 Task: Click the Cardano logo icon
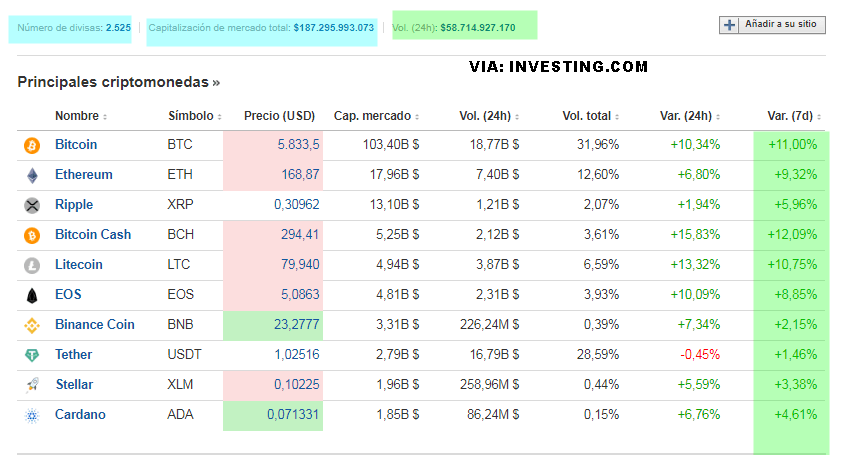(32, 415)
